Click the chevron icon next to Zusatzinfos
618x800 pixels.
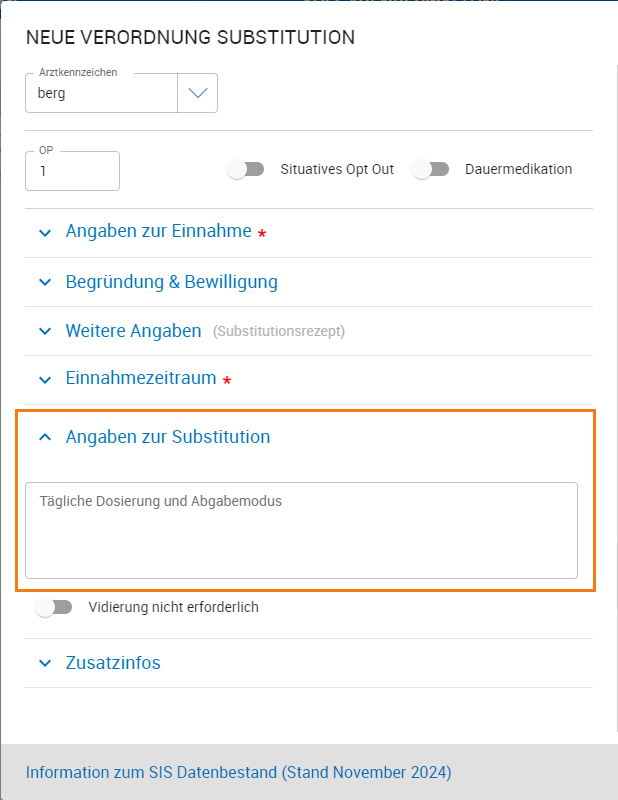(x=44, y=663)
